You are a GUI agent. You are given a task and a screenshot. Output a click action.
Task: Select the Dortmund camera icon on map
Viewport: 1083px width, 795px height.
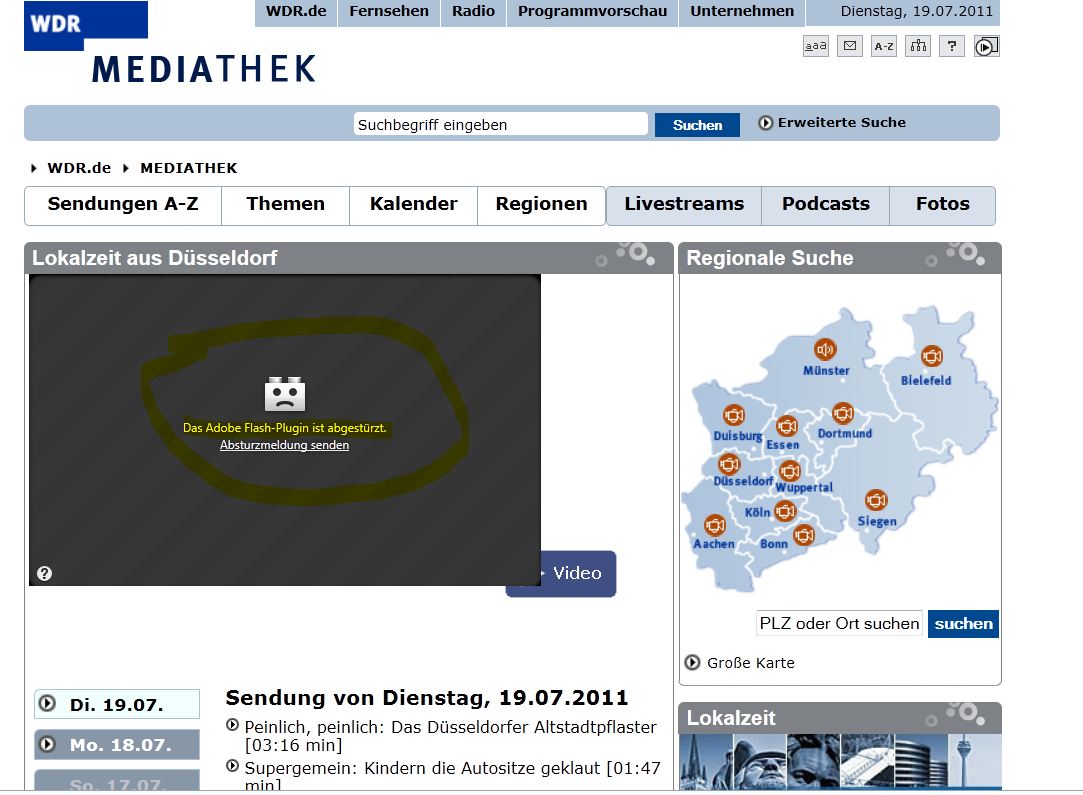point(843,414)
